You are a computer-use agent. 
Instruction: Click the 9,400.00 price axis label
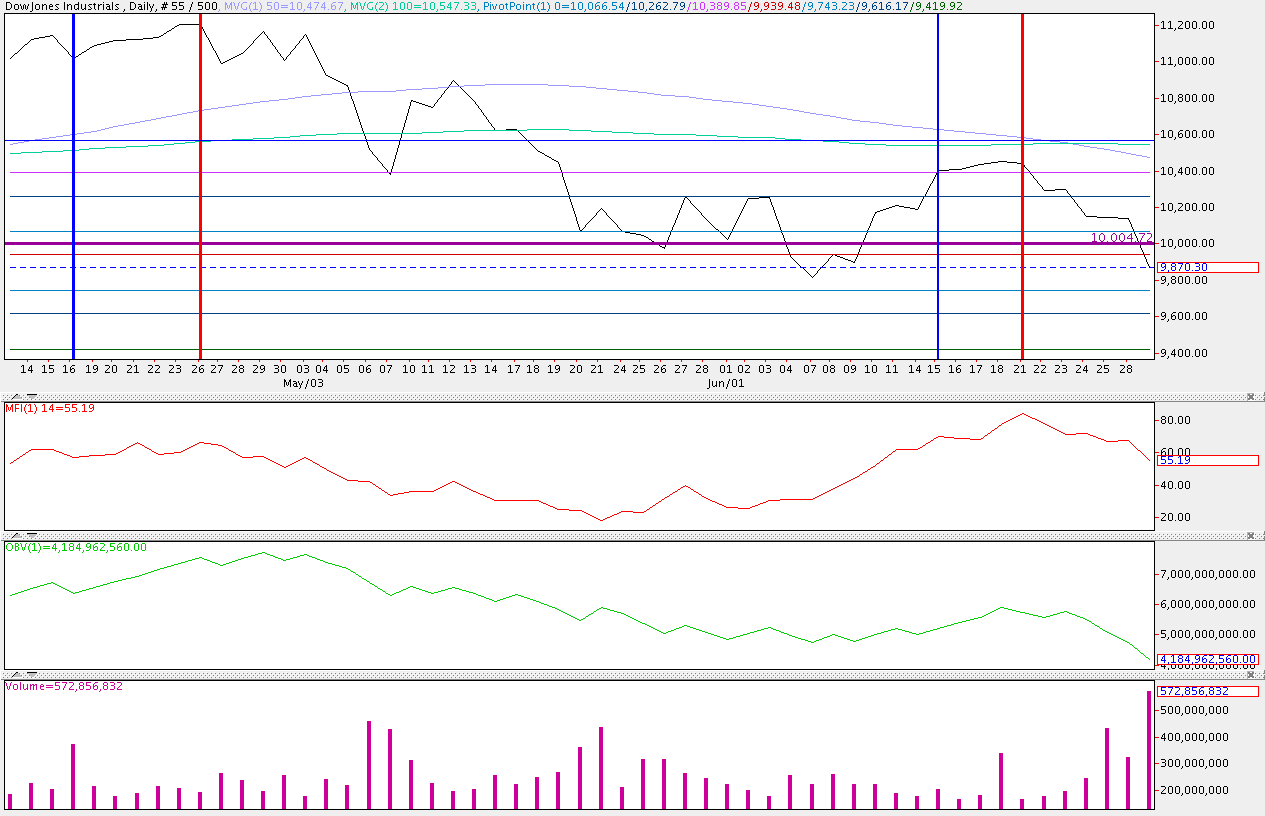point(1185,353)
